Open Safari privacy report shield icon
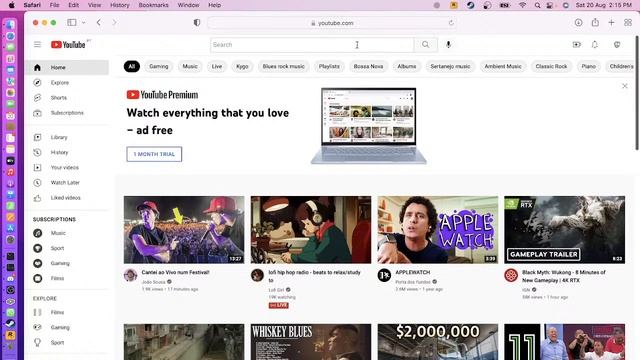640x360 pixels. [197, 22]
